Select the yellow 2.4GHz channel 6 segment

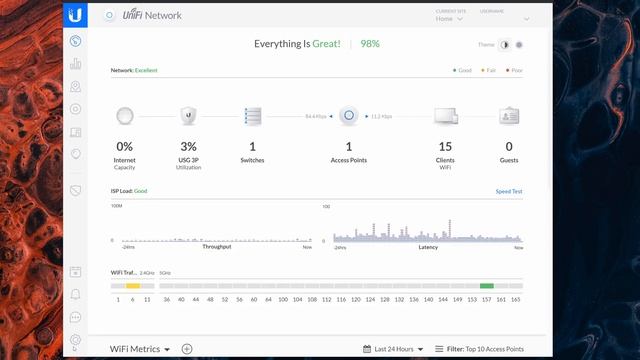[133, 286]
